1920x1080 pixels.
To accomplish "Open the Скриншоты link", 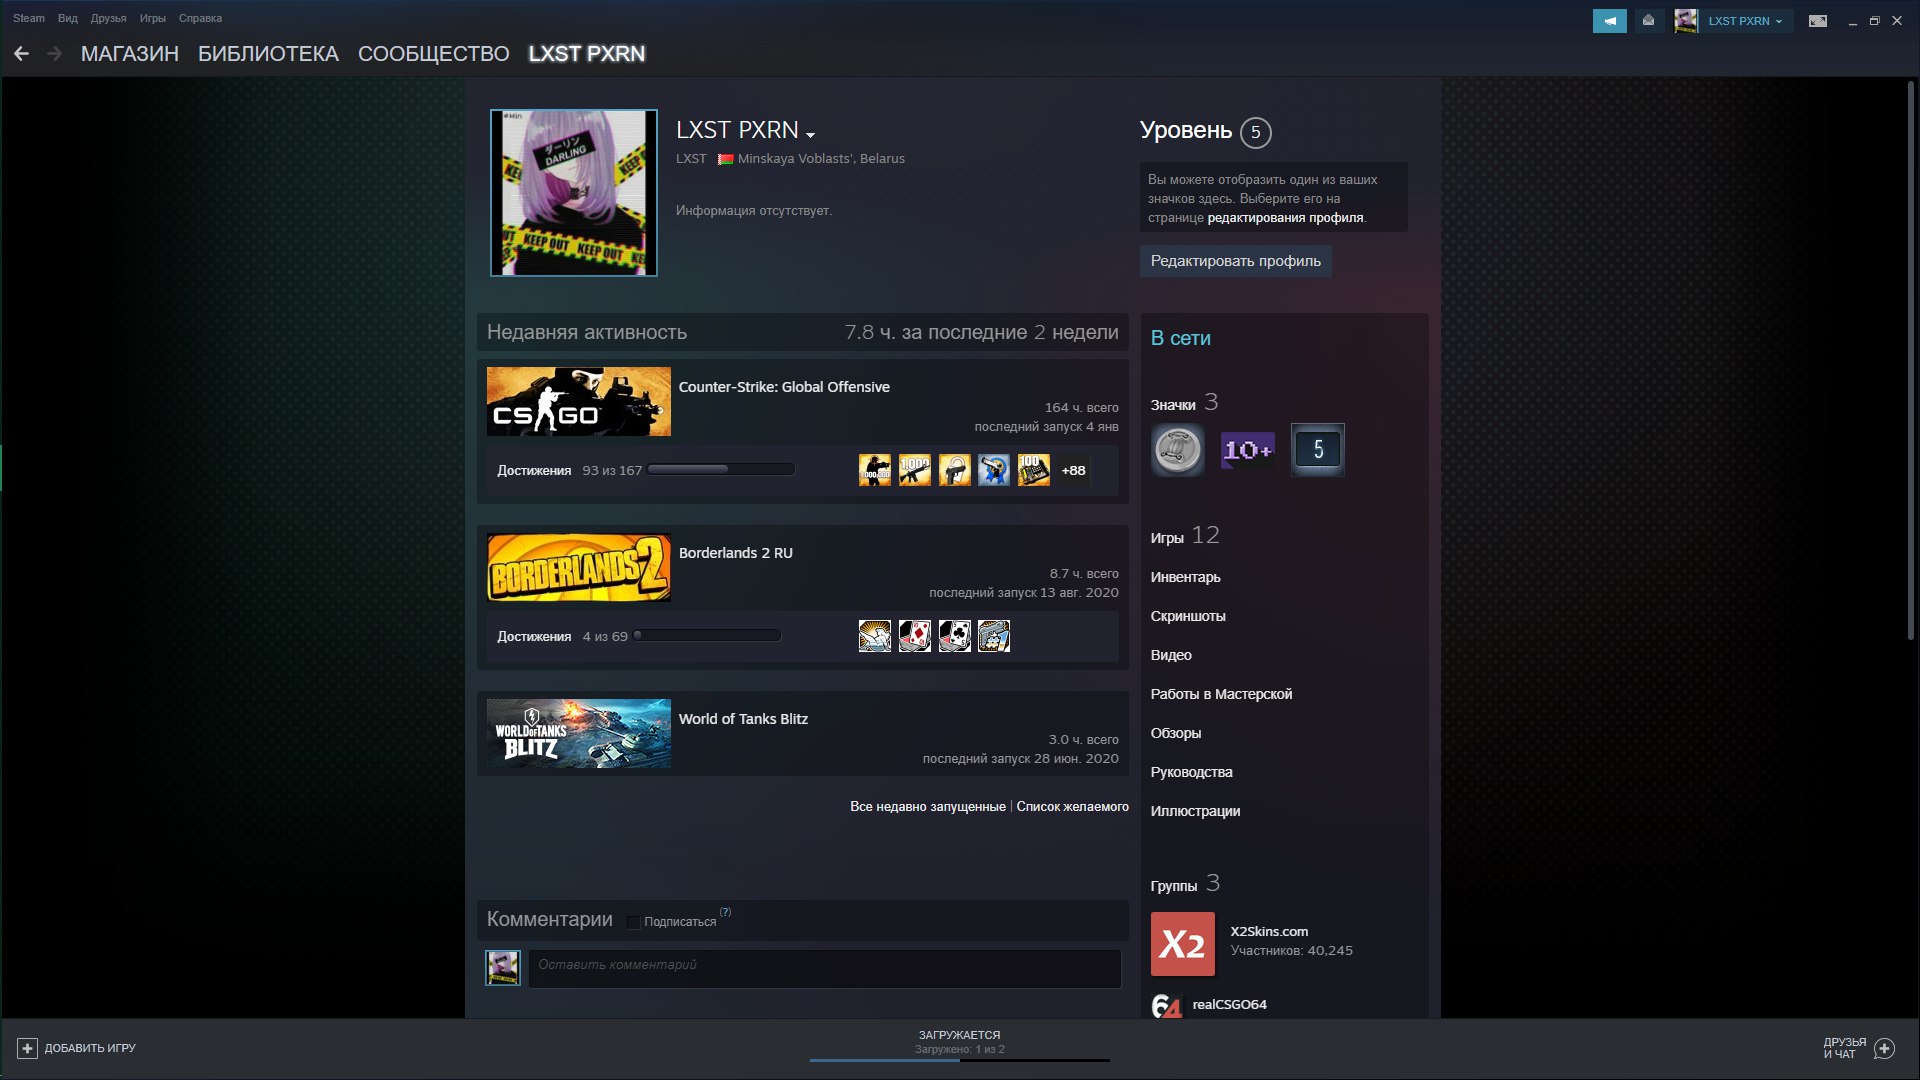I will 1188,616.
